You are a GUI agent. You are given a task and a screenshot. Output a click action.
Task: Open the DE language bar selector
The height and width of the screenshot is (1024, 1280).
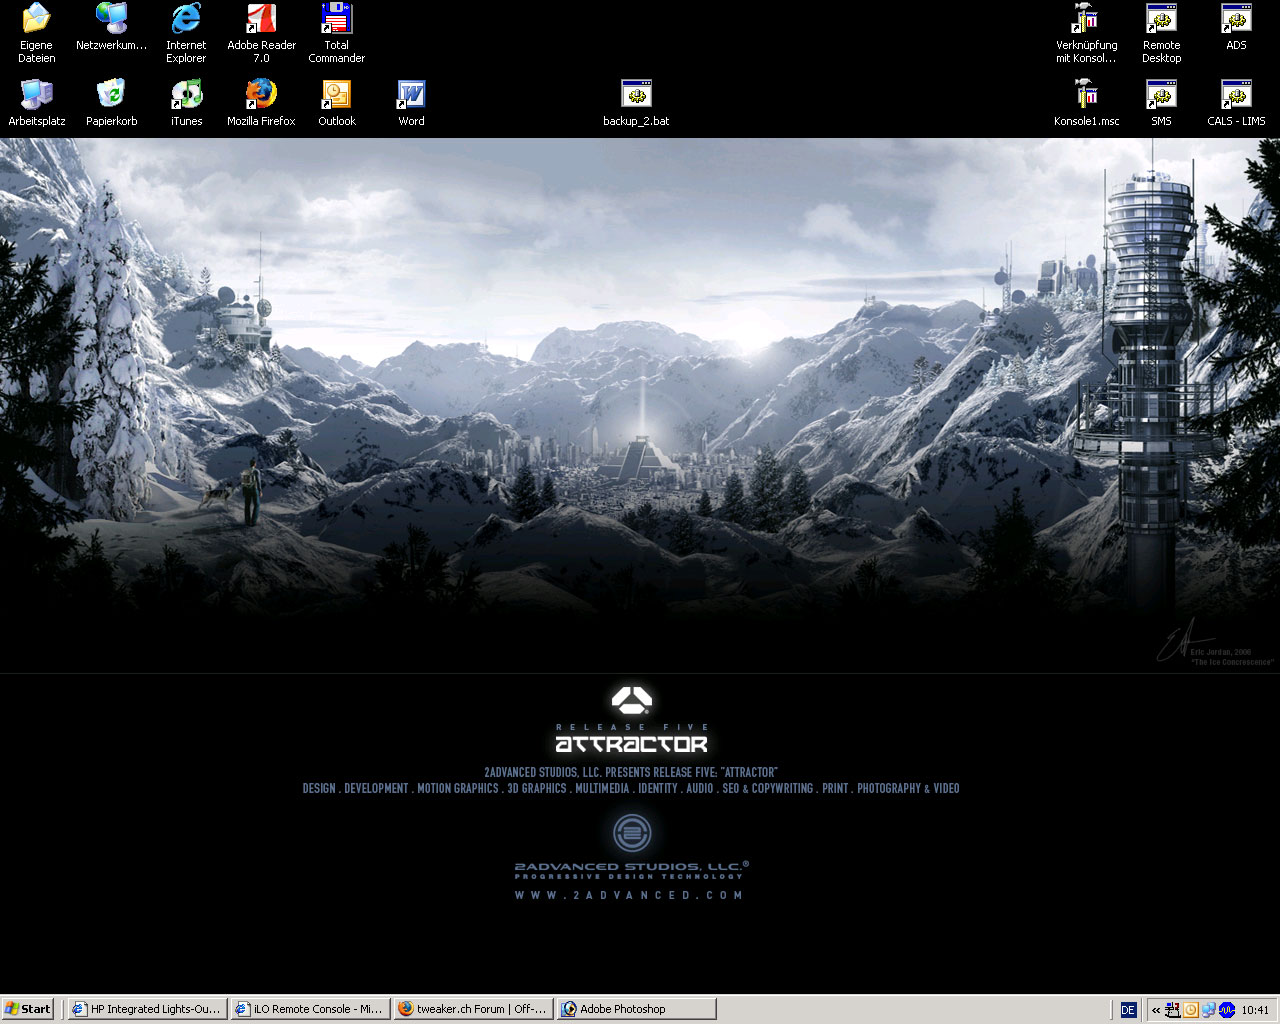1128,1010
